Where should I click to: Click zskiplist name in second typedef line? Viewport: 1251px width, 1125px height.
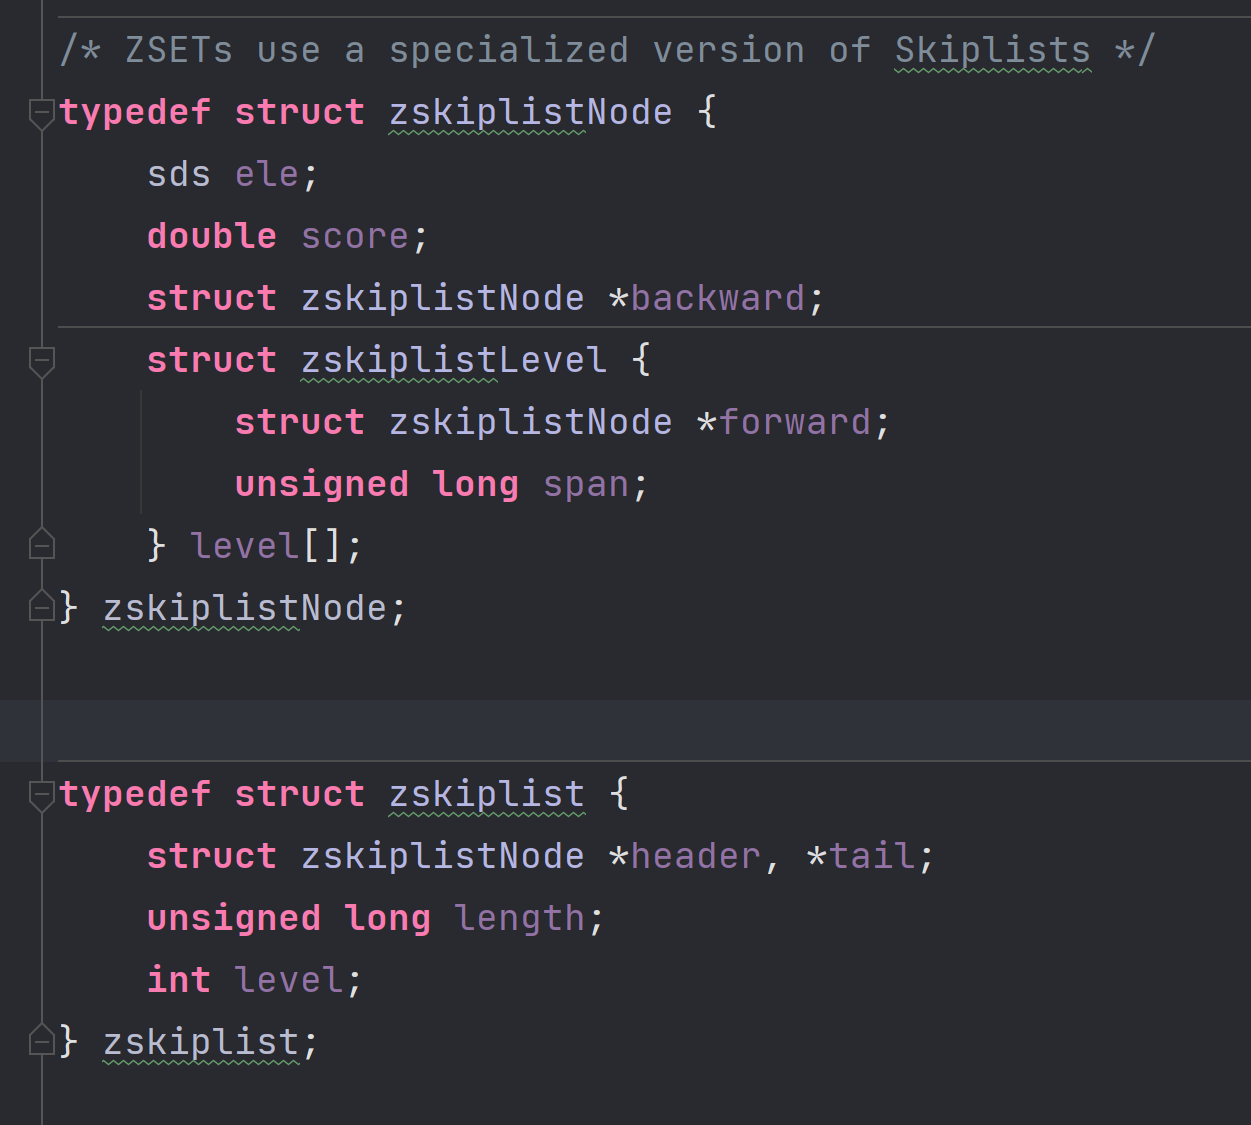(486, 794)
